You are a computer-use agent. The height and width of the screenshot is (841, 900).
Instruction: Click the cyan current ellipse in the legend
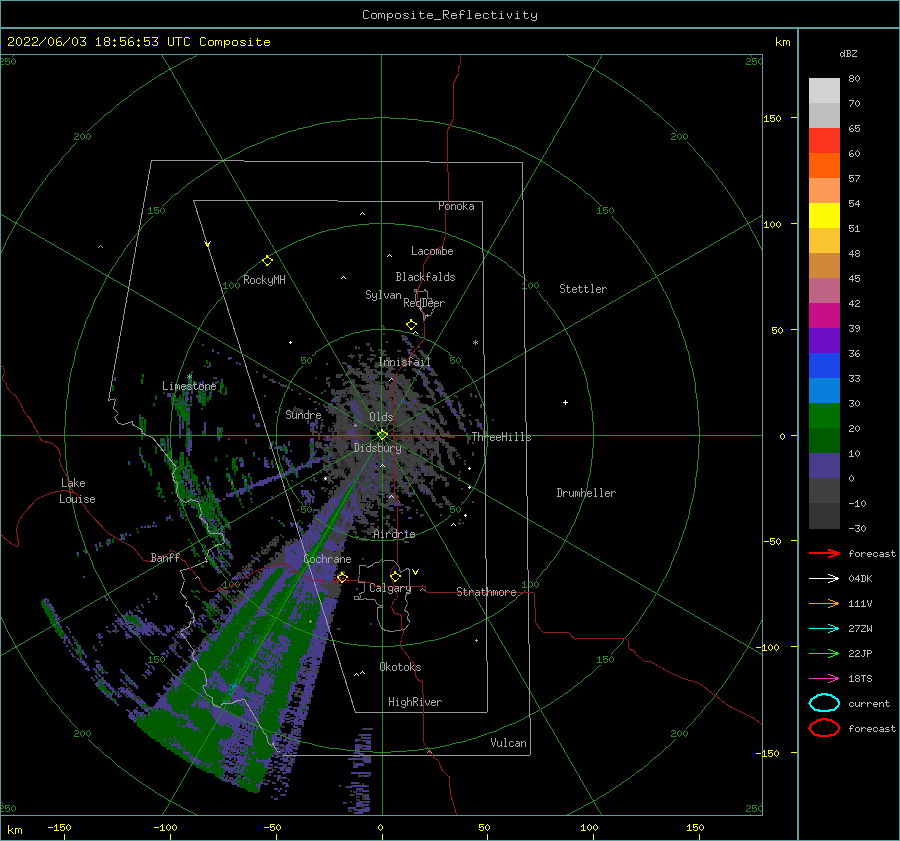pyautogui.click(x=824, y=703)
